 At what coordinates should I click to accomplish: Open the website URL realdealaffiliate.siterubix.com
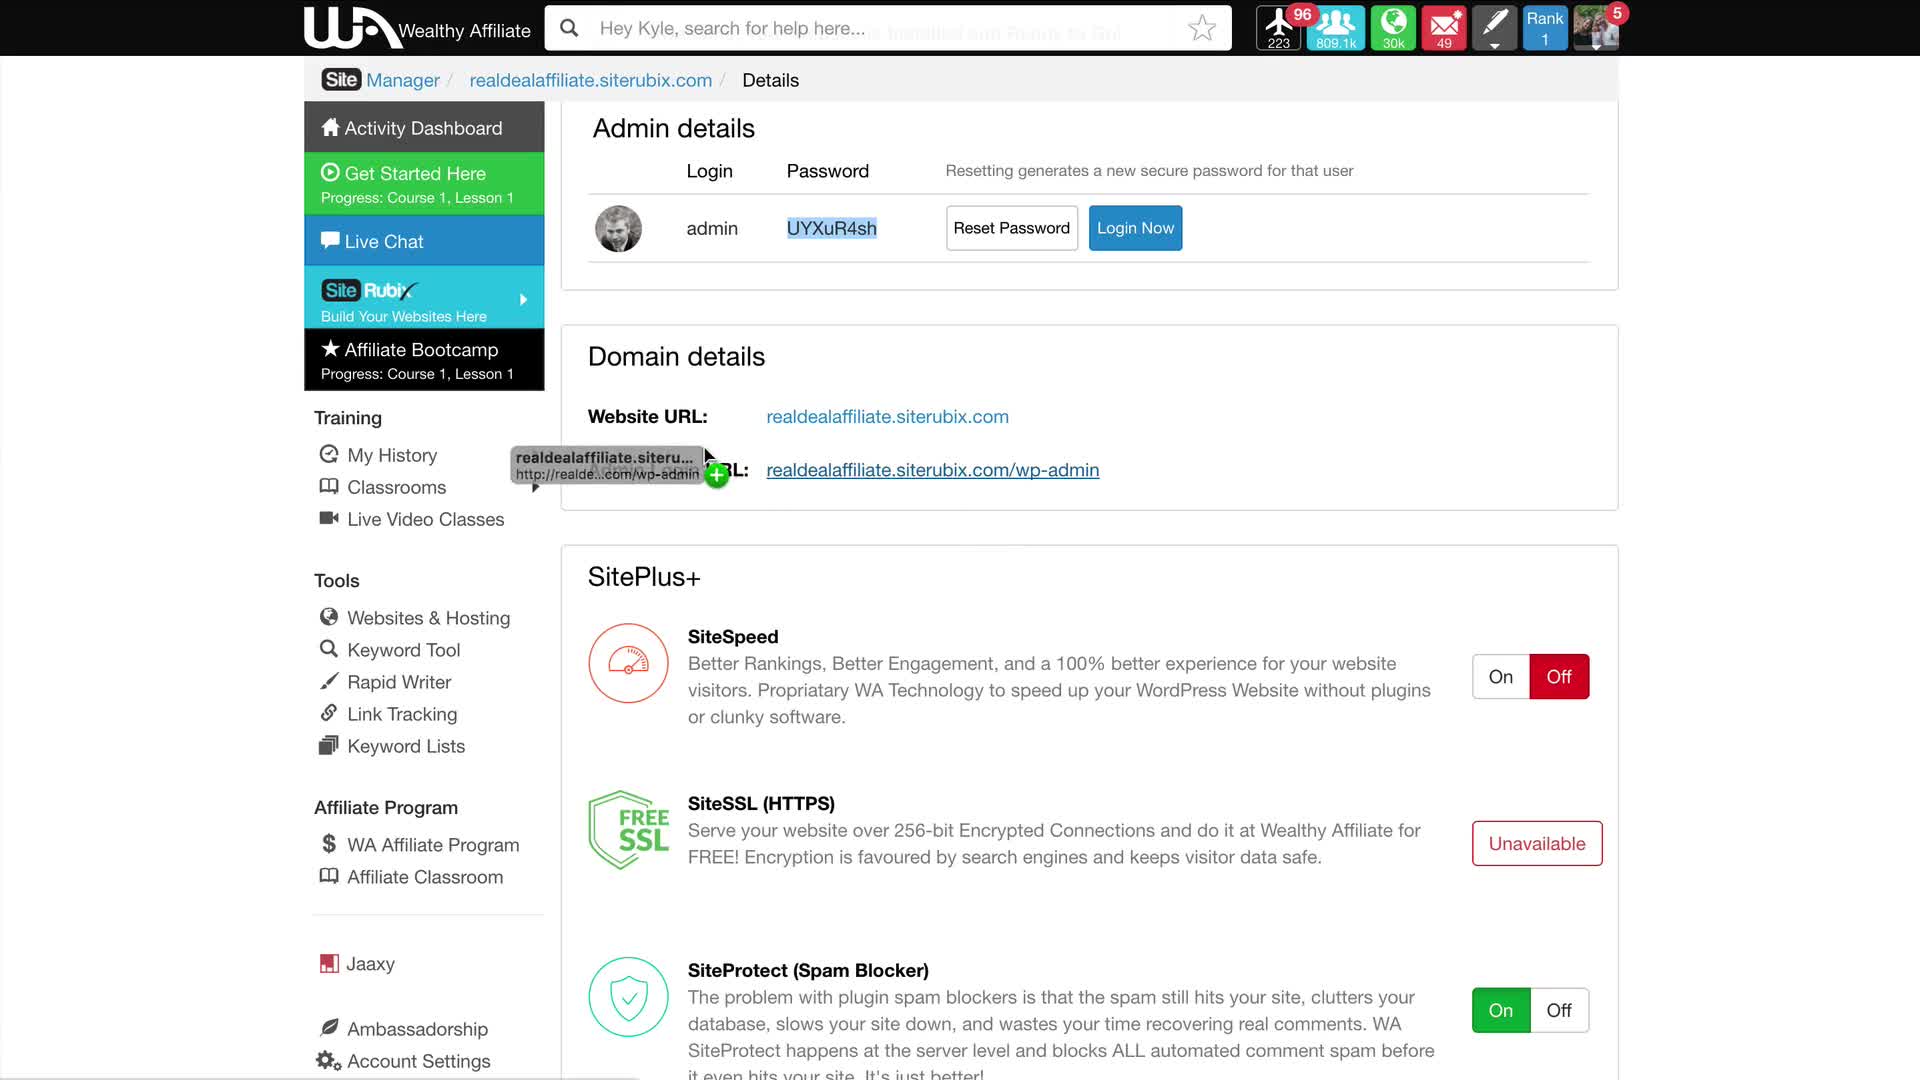(887, 417)
